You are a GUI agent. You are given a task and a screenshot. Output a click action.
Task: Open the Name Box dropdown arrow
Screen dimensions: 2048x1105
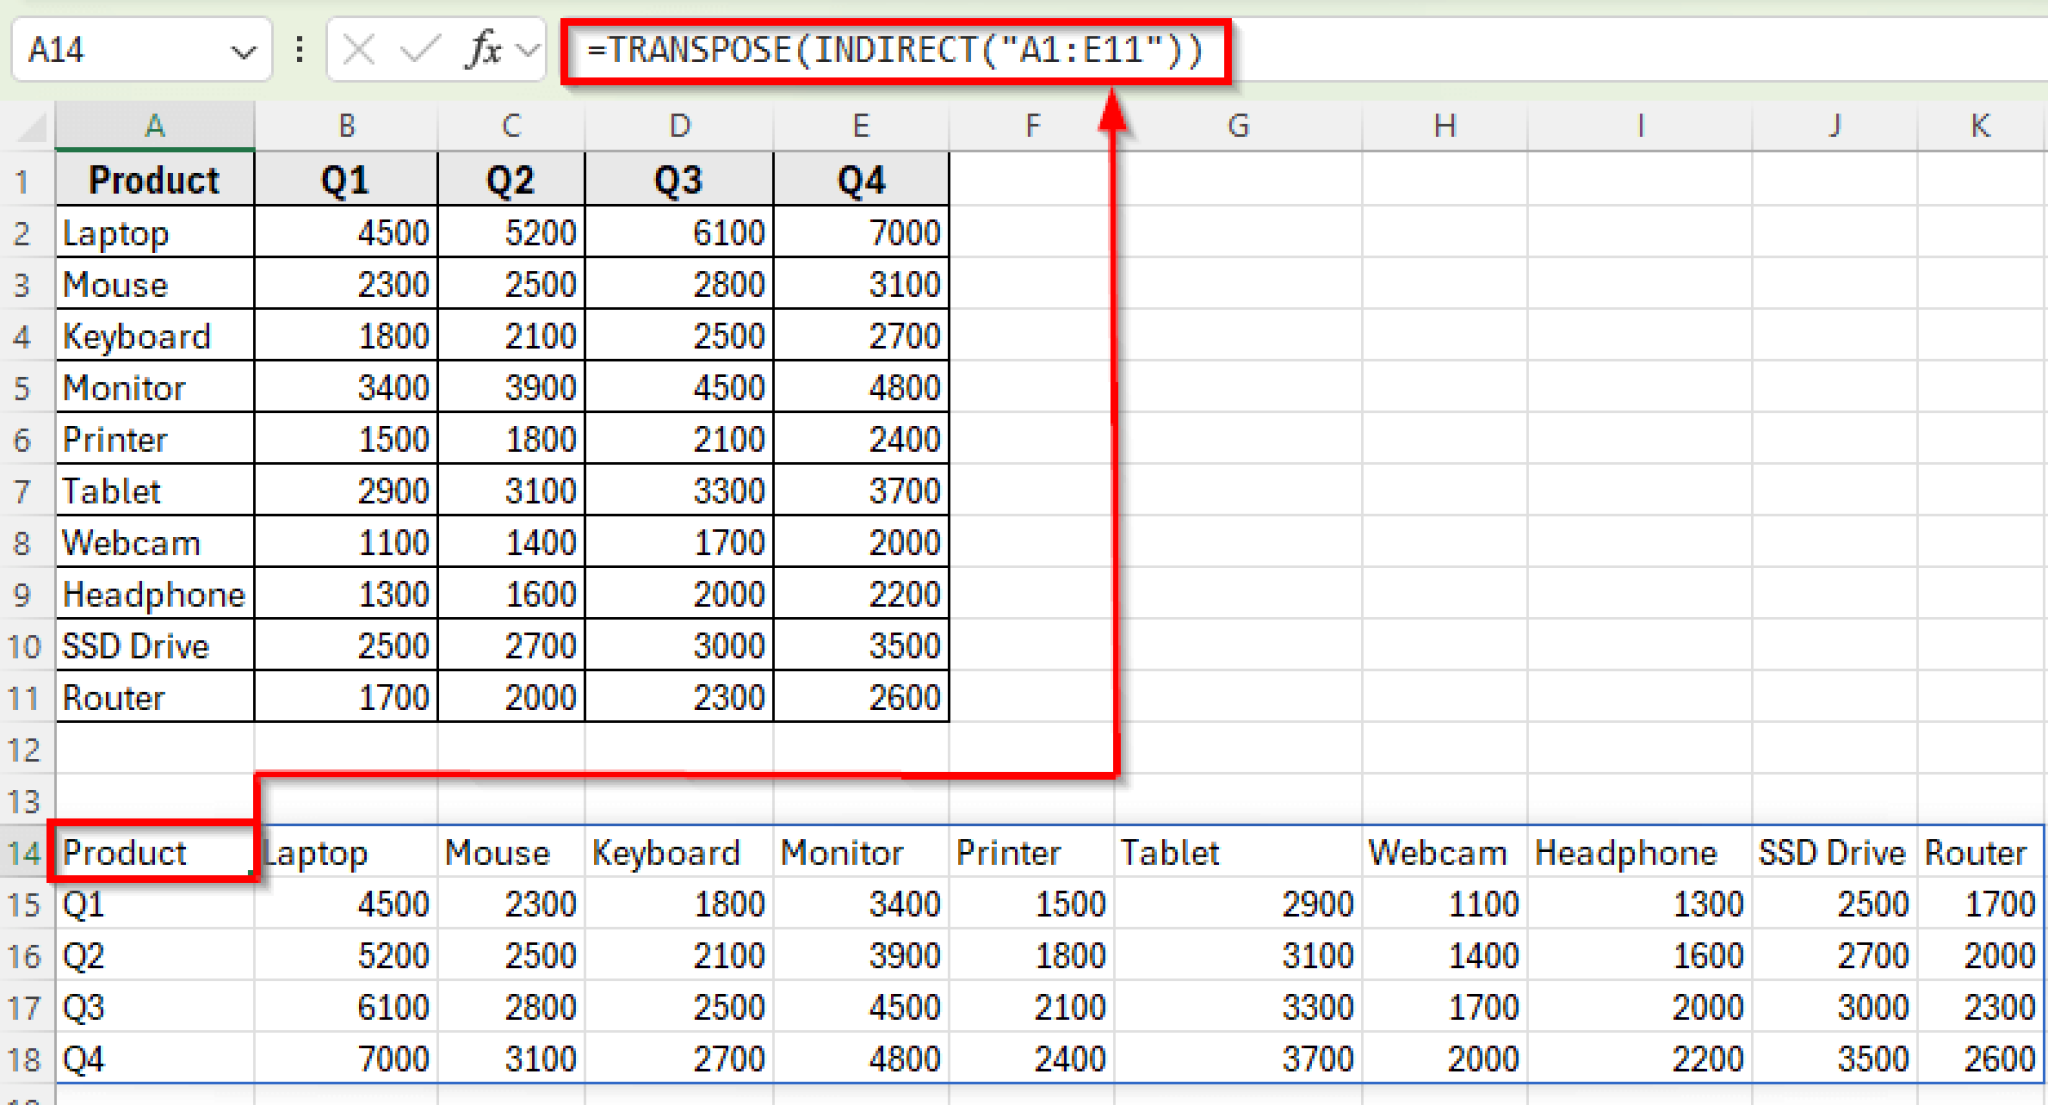point(243,50)
